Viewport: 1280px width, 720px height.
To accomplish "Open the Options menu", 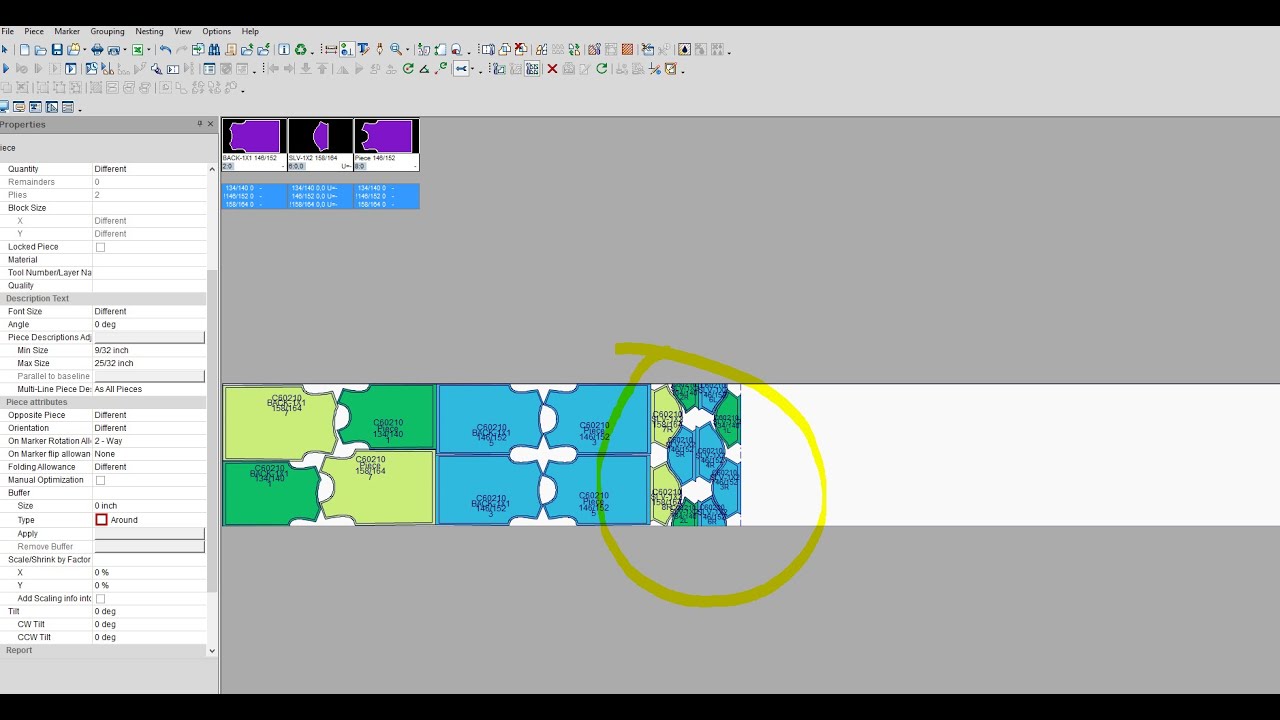I will pos(216,31).
